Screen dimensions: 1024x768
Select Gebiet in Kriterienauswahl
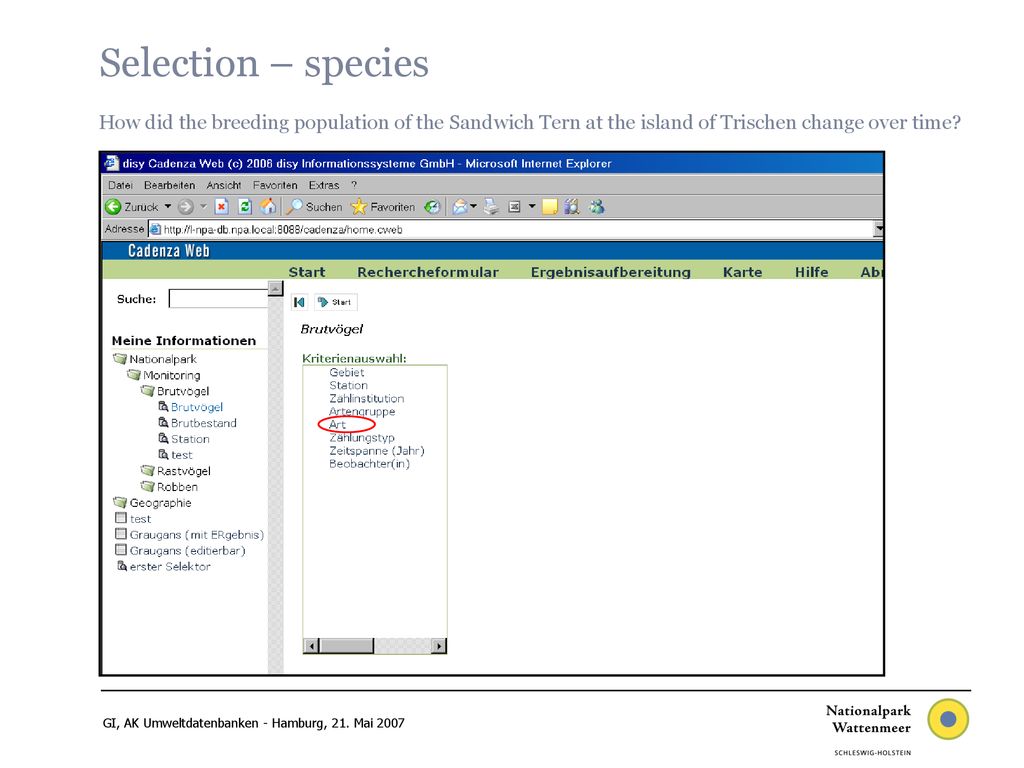tap(347, 372)
